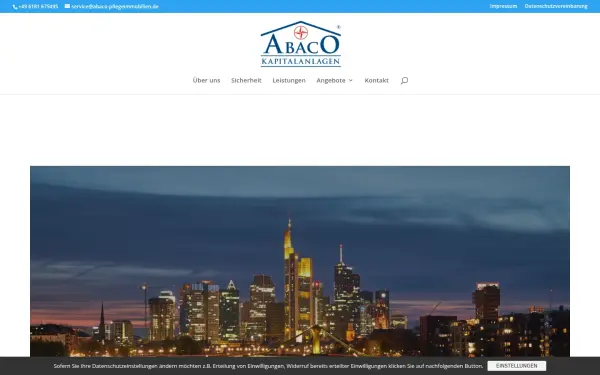Open the Leistungen menu item
This screenshot has width=600, height=375.
(x=289, y=80)
